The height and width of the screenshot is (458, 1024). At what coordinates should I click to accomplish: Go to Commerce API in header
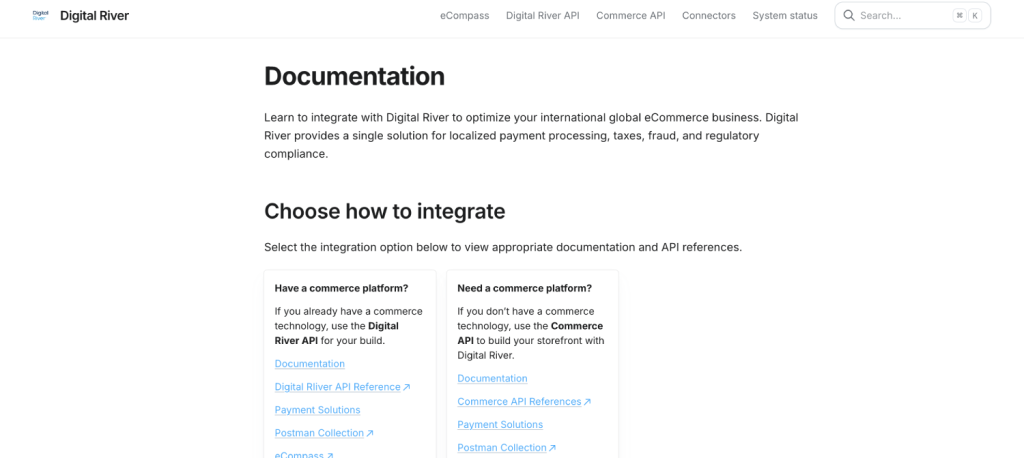point(630,16)
